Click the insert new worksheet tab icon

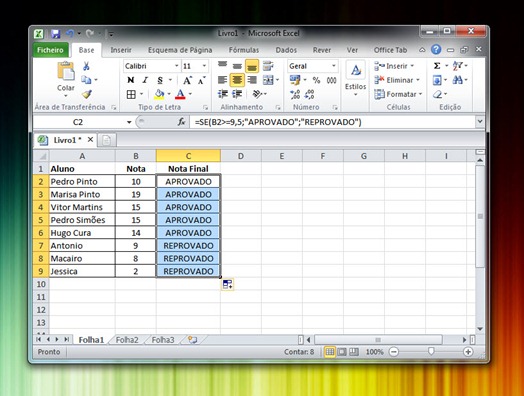point(192,340)
